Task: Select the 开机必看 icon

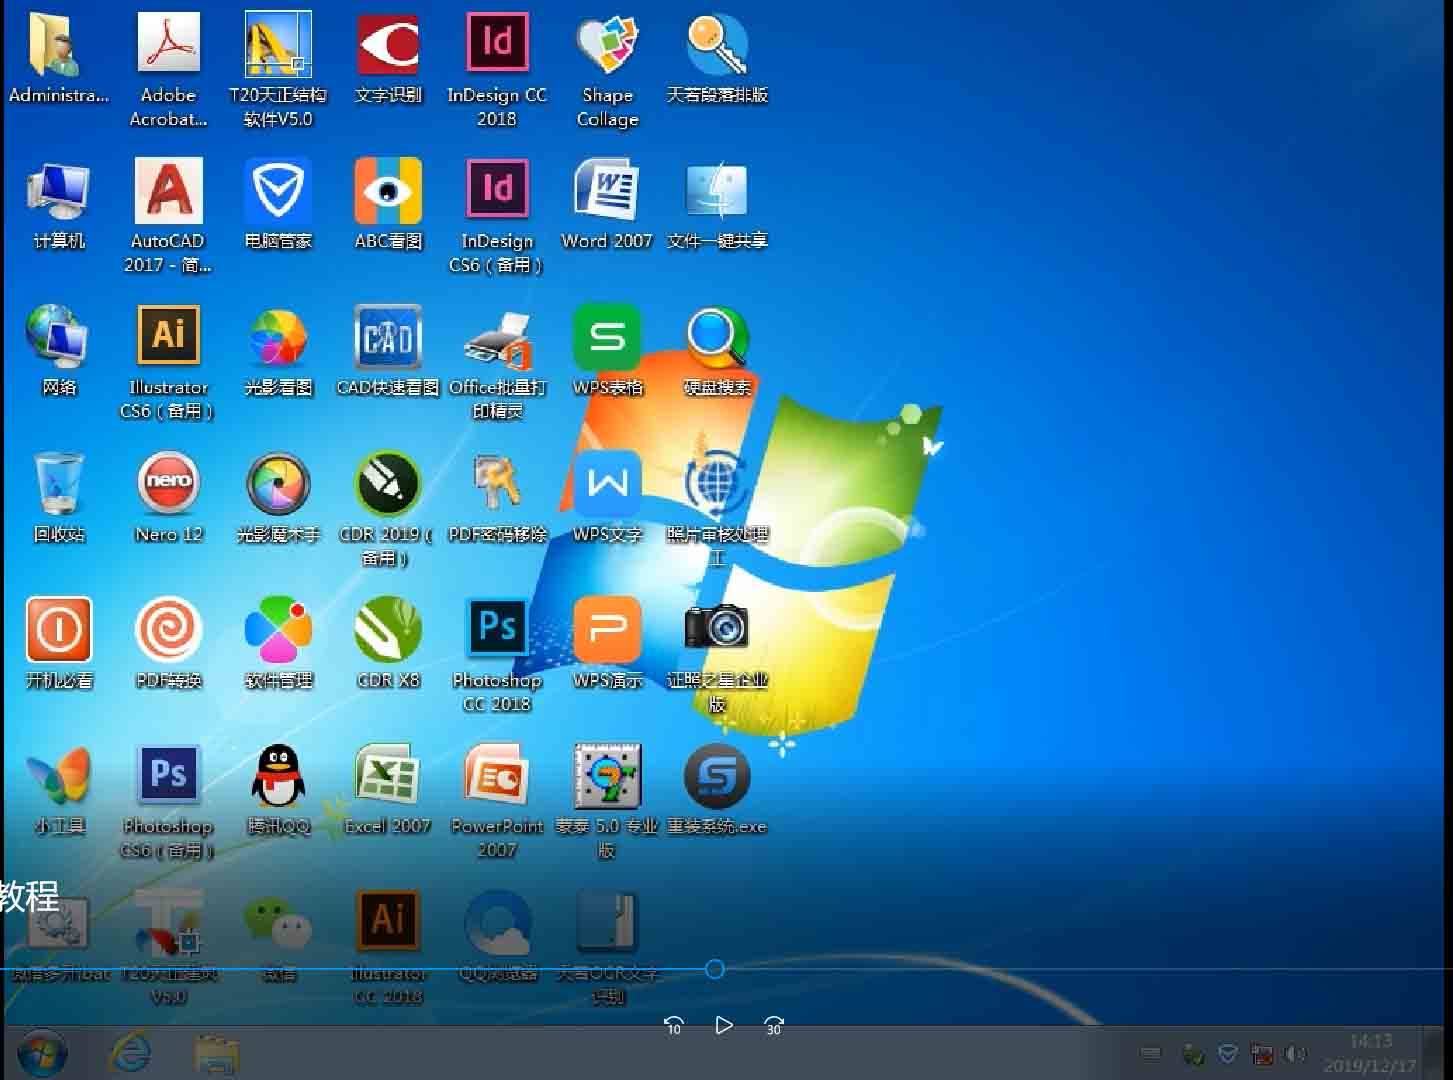Action: pos(58,630)
